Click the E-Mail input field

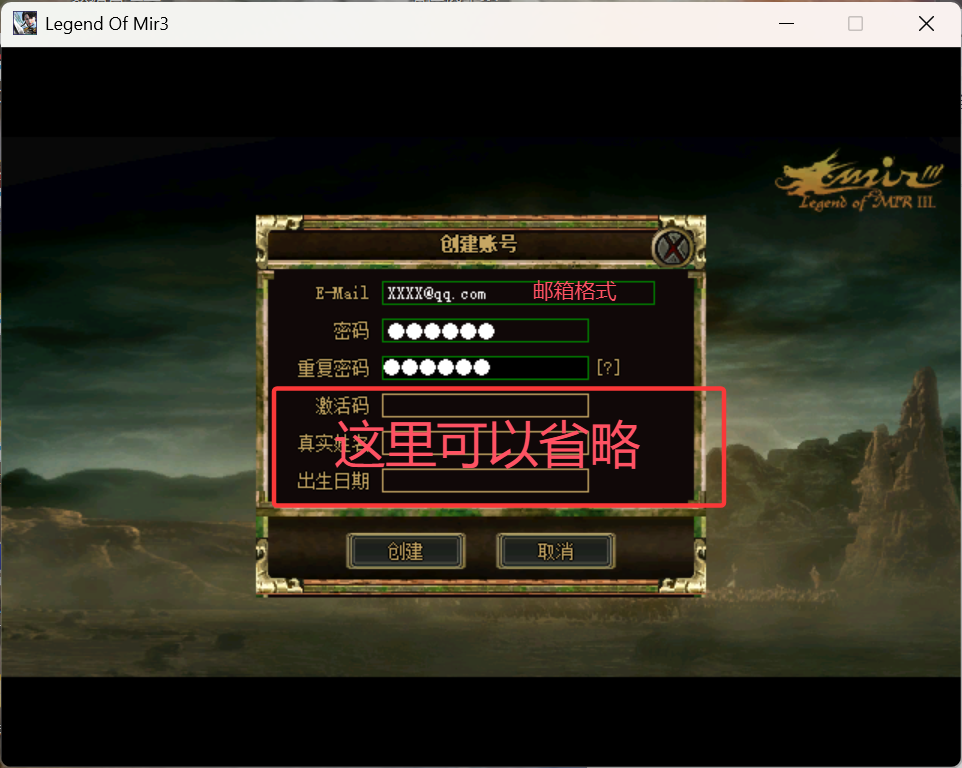pyautogui.click(x=518, y=293)
